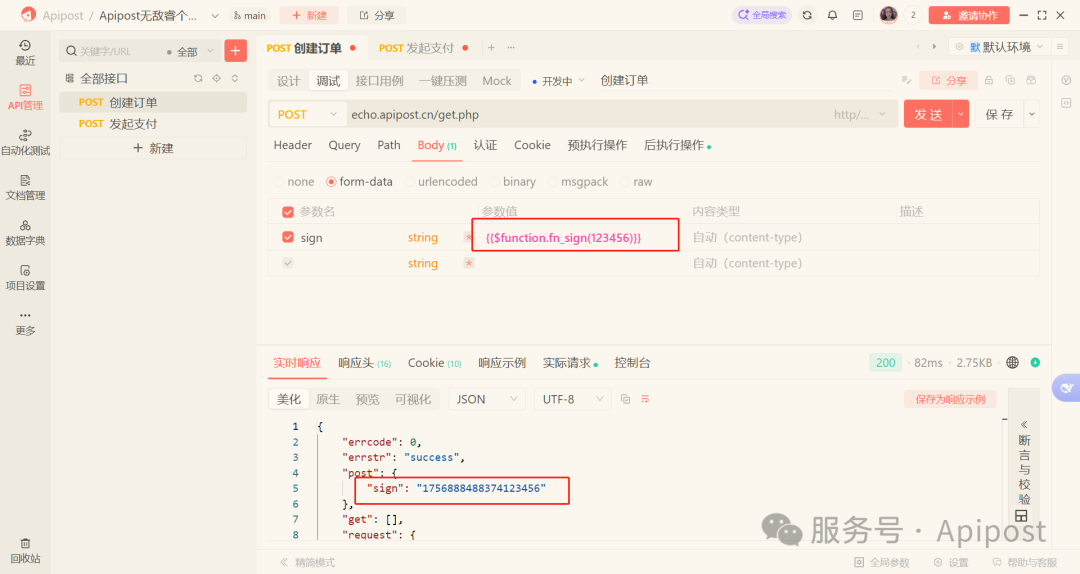Open the notifications bell
Viewport: 1080px width, 574px height.
pos(833,15)
